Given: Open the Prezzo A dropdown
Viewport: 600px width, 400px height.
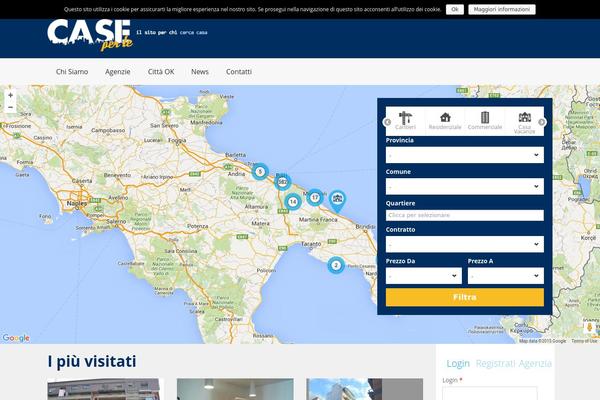Looking at the screenshot, I should [505, 276].
